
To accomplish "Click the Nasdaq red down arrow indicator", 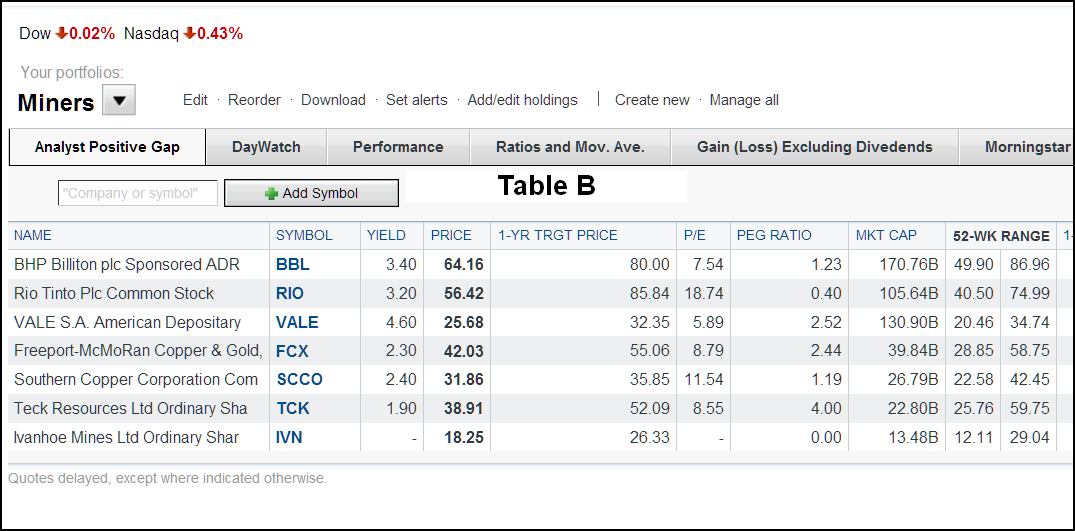I will 189,33.
